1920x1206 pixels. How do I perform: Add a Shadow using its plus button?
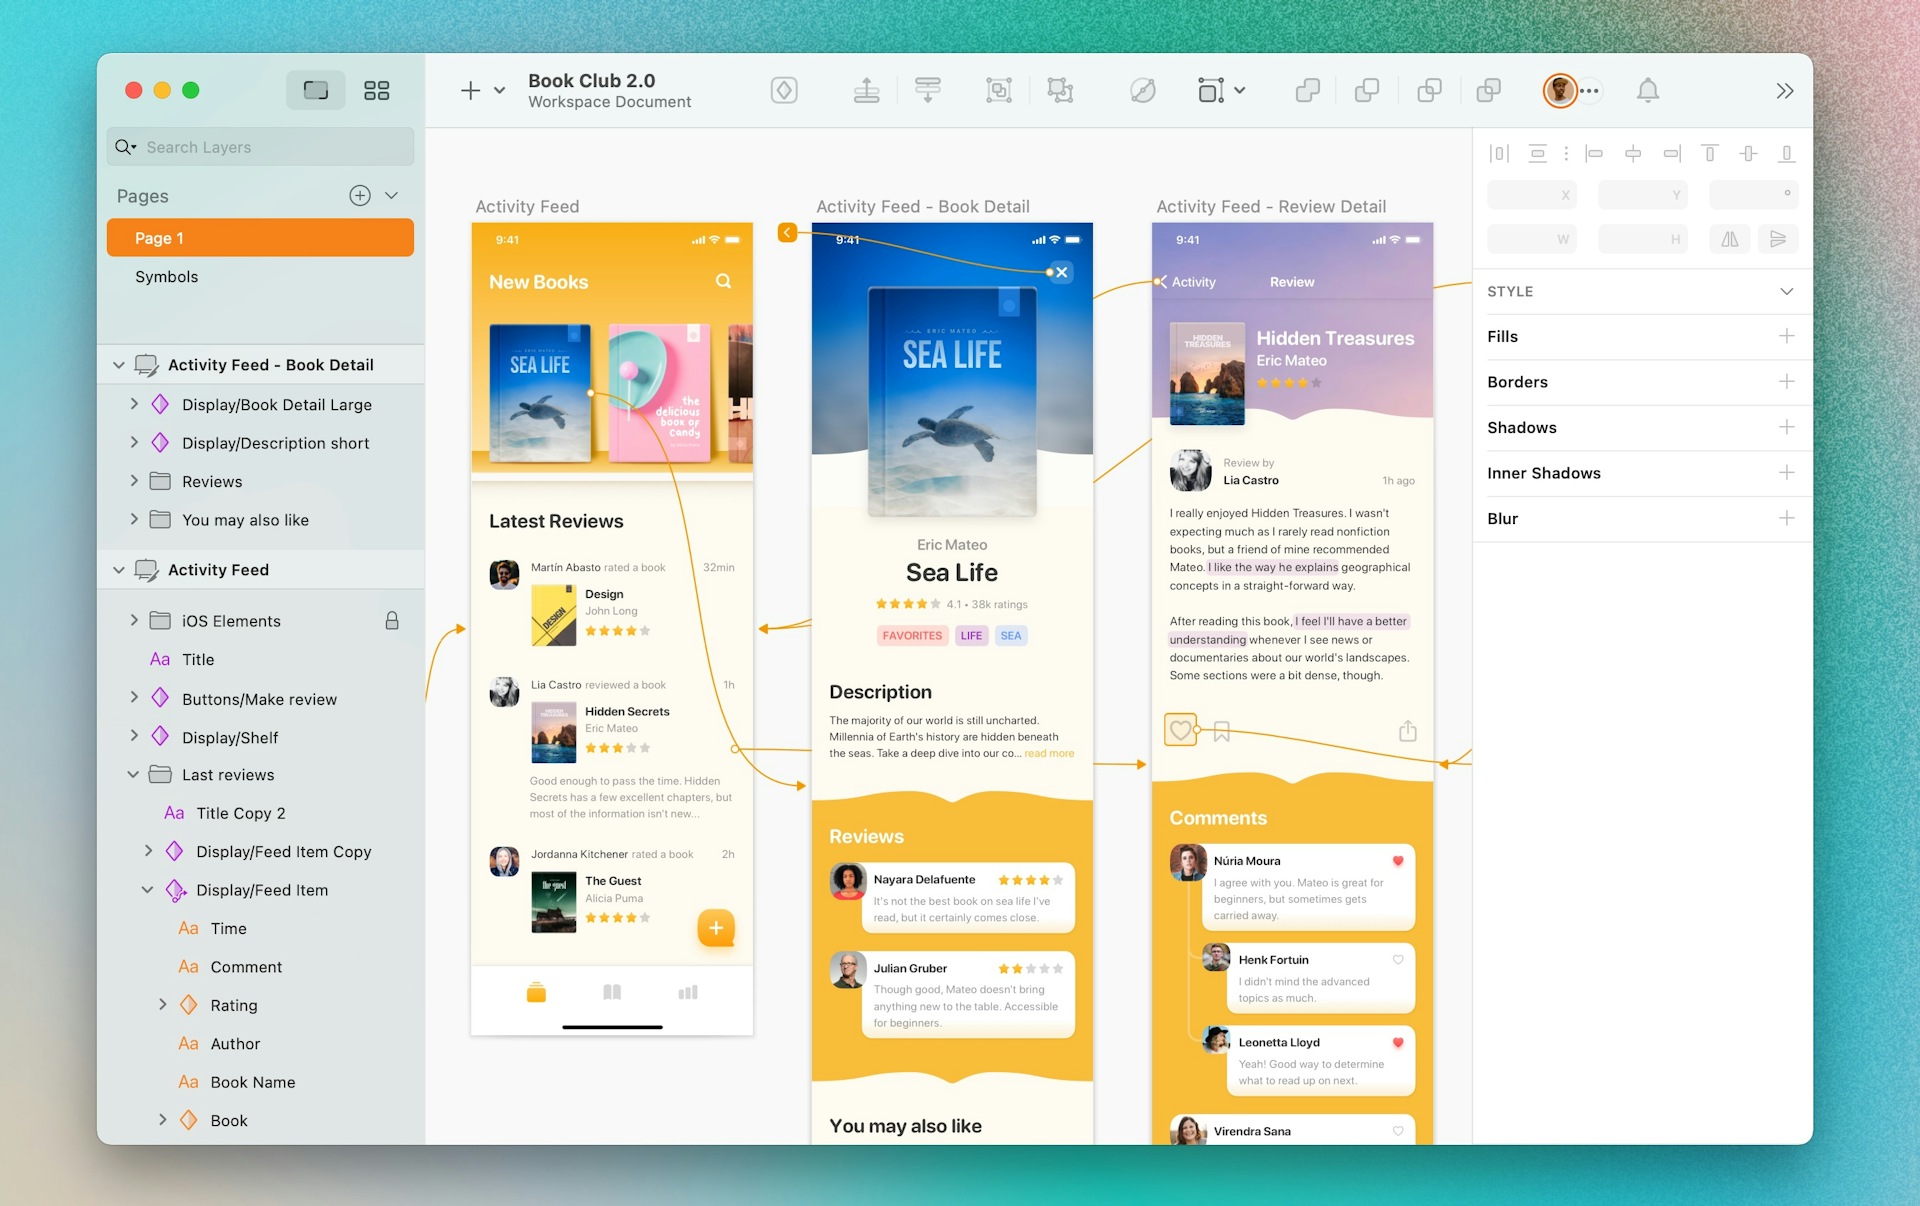point(1788,427)
